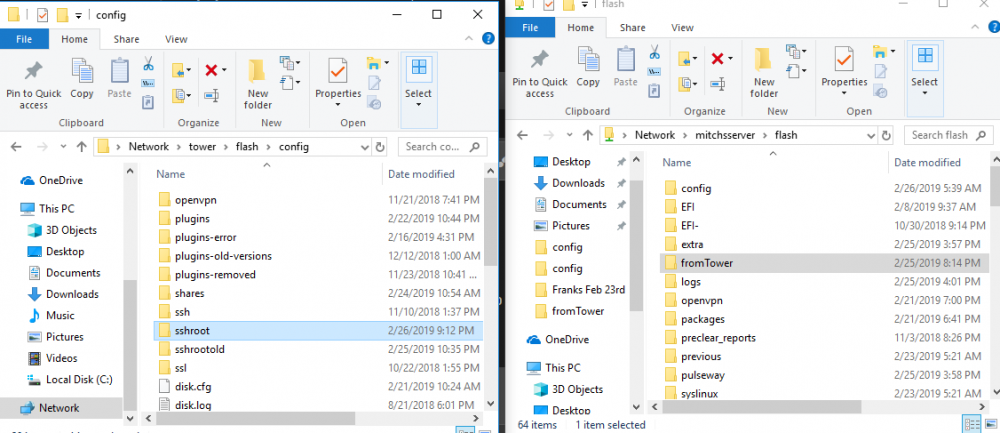Select Local Disk (C:) in config navigation

79,379
